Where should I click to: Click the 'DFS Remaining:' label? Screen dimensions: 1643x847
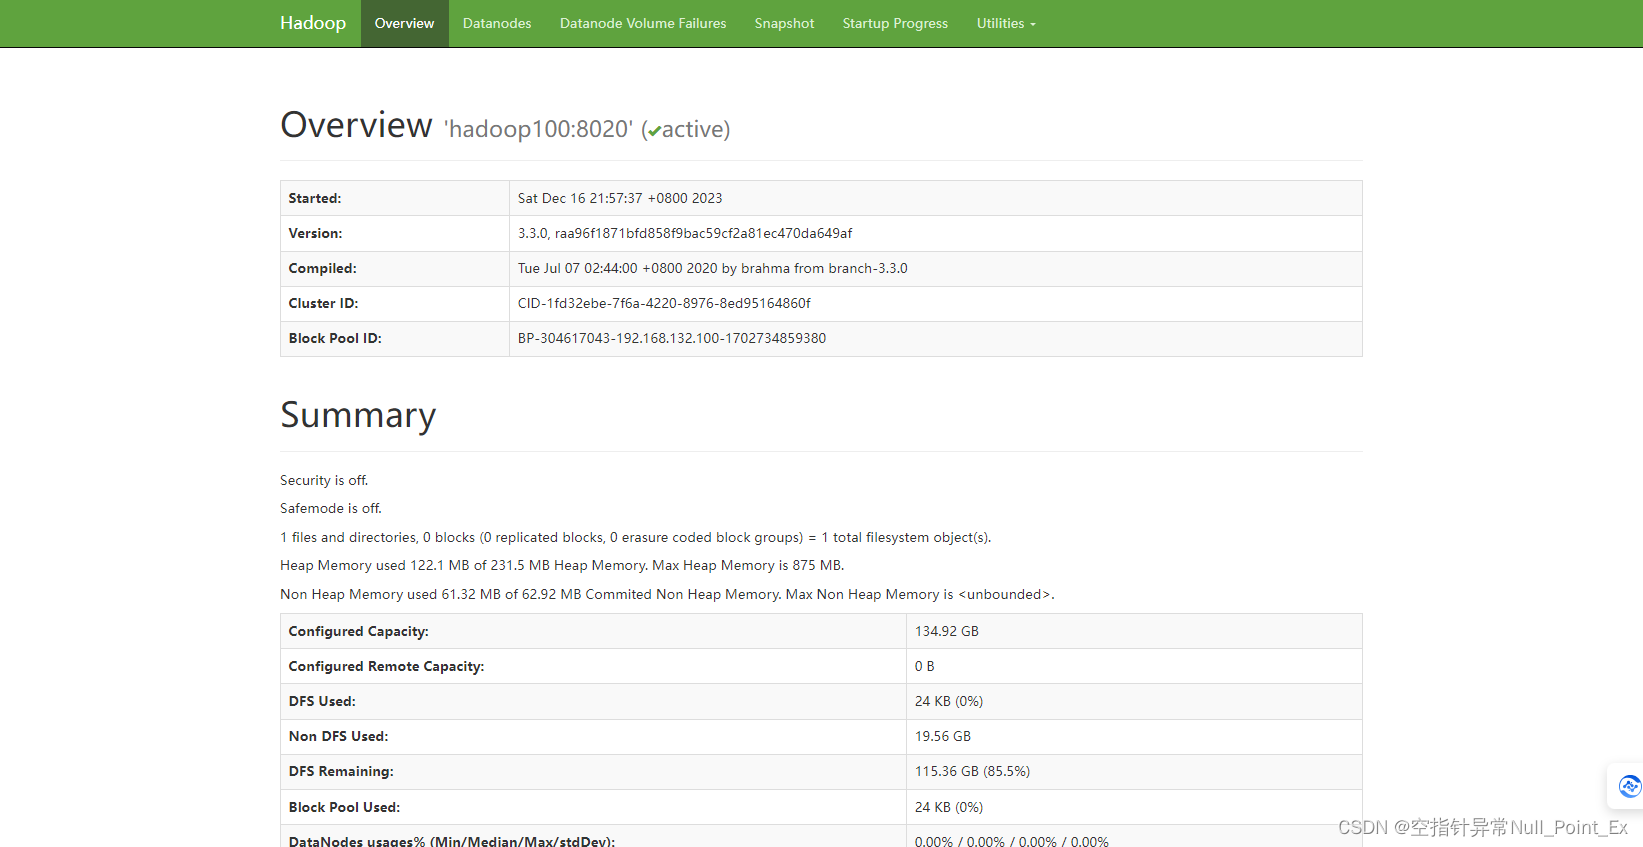coord(341,771)
